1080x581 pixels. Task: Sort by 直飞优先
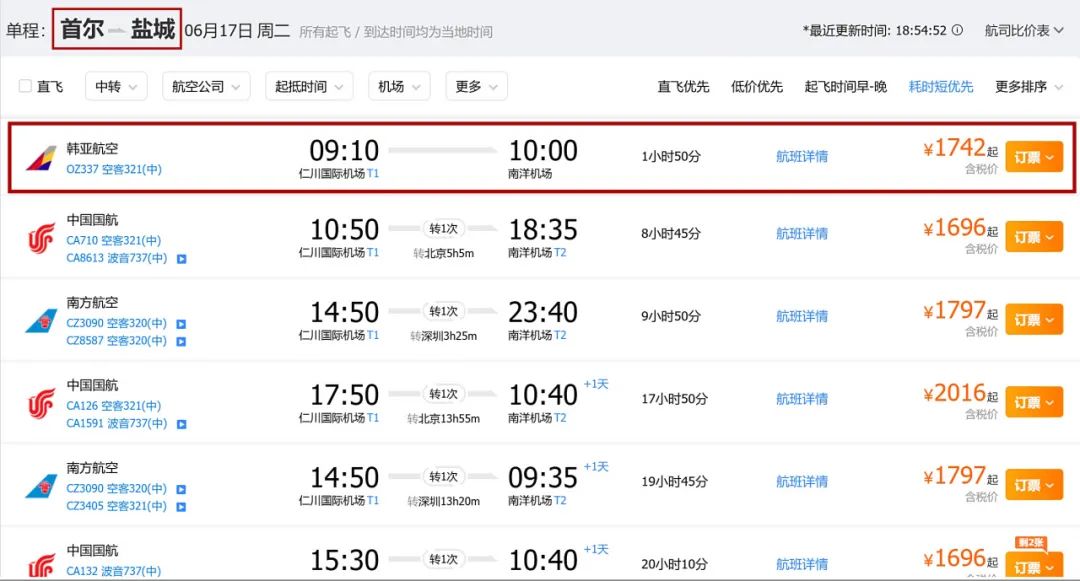[683, 87]
